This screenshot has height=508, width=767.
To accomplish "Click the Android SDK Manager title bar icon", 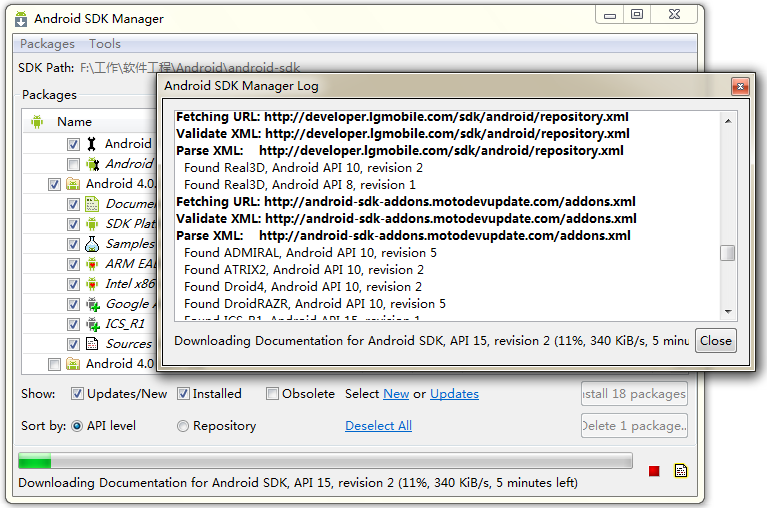I will click(21, 19).
